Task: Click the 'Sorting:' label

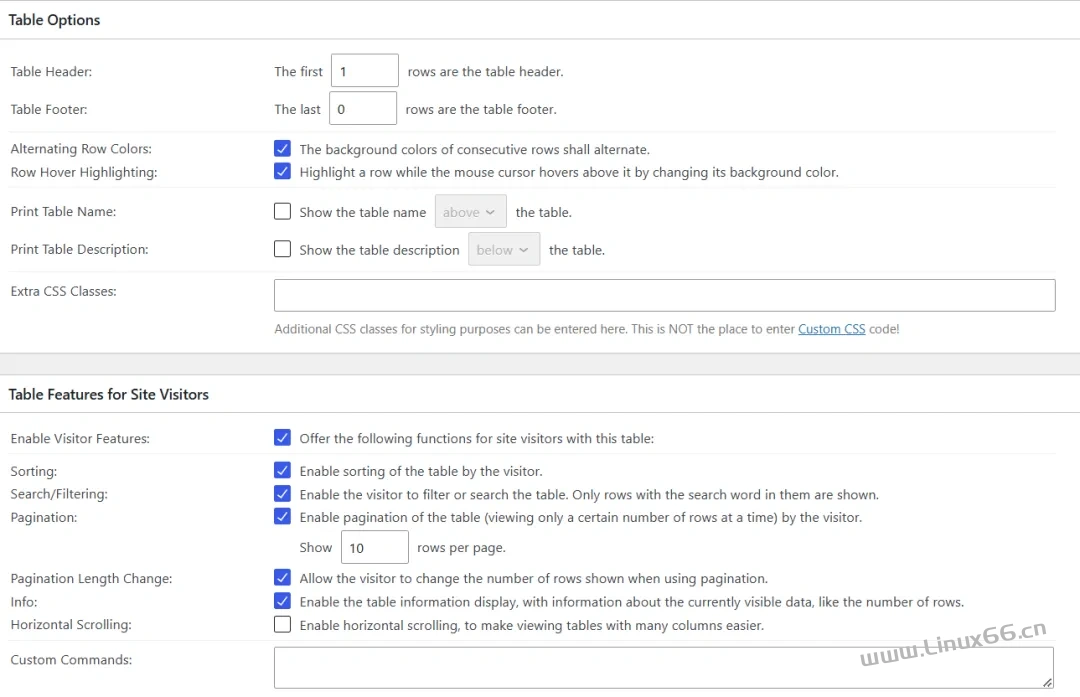Action: pyautogui.click(x=34, y=471)
